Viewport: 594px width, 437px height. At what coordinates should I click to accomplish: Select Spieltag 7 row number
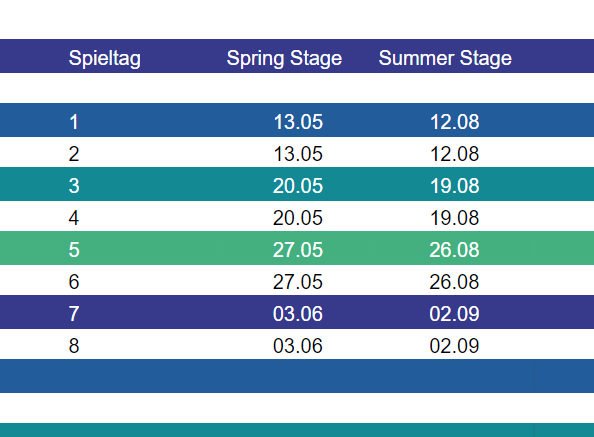click(x=74, y=314)
